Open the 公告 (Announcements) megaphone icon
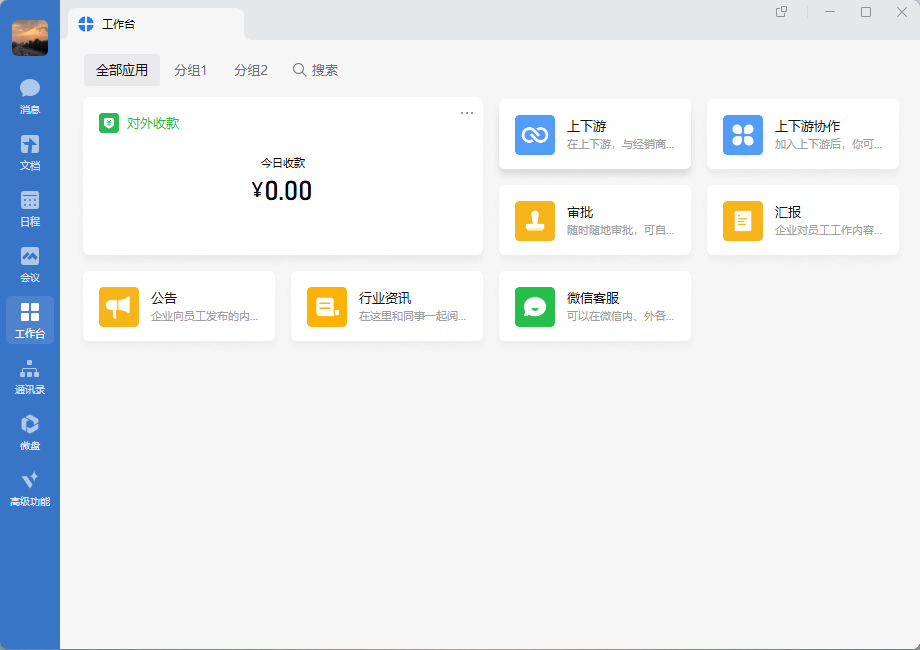Viewport: 920px width, 650px height. click(x=119, y=306)
